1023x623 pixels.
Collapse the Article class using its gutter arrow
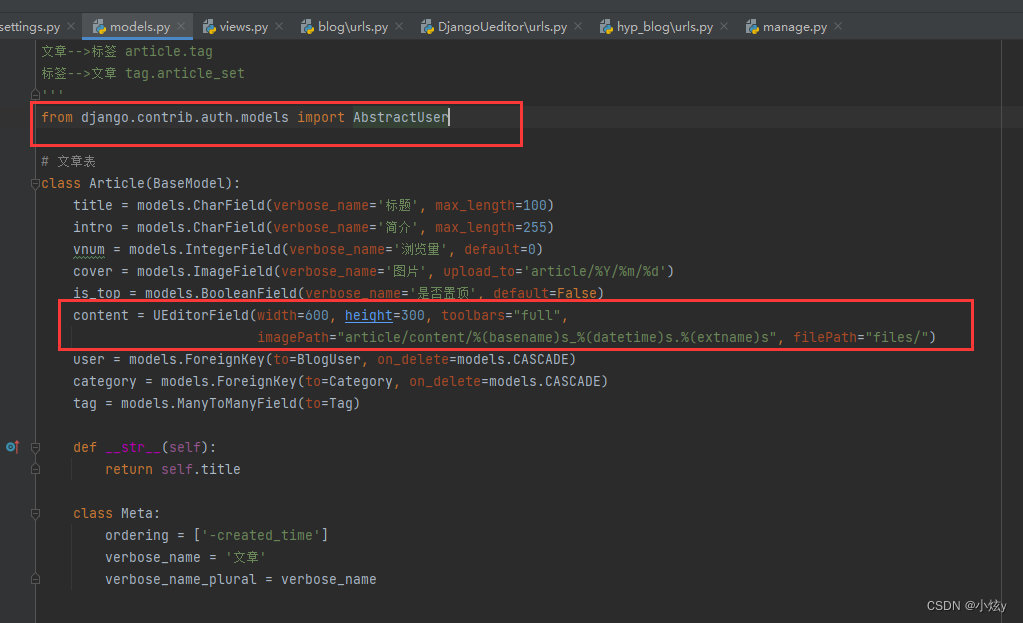[35, 183]
